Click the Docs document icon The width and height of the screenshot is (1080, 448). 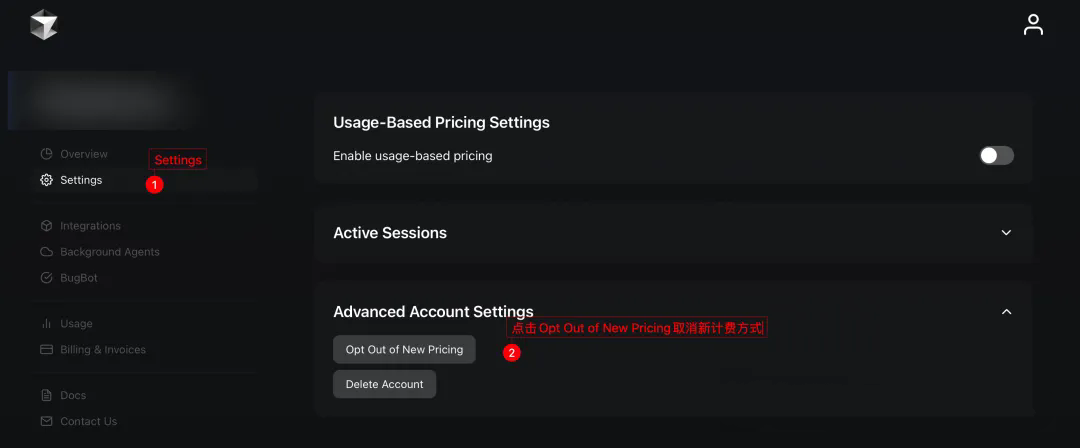tap(46, 395)
